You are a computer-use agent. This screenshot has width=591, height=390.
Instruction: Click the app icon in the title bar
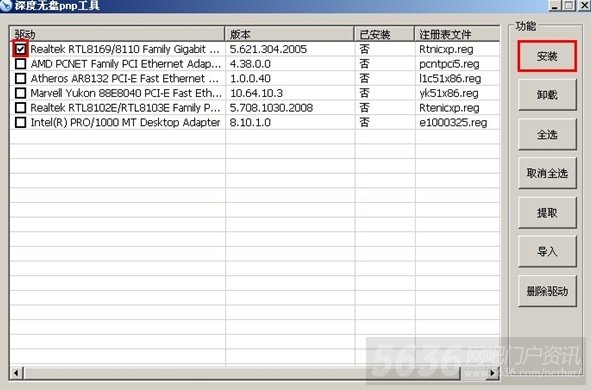click(x=6, y=5)
